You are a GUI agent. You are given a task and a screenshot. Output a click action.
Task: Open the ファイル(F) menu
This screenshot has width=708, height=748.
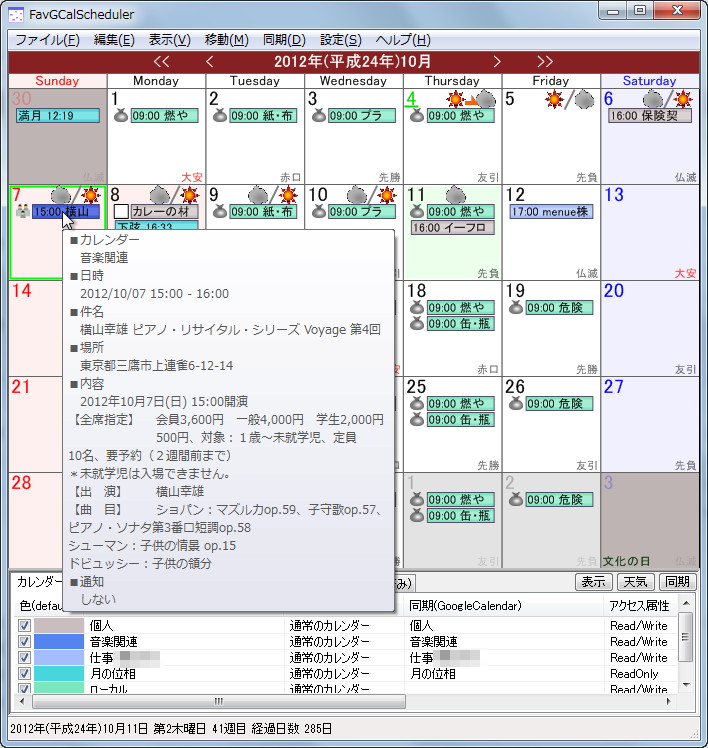47,40
